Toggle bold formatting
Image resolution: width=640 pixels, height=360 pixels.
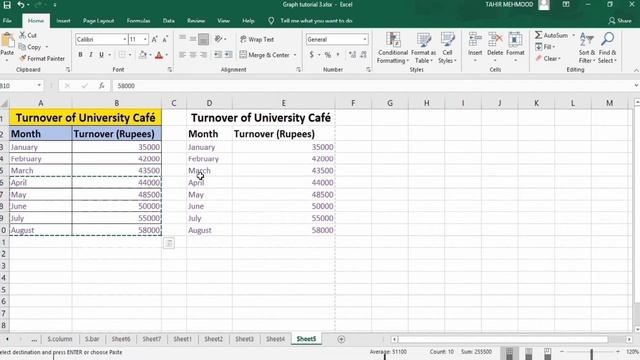pos(80,55)
